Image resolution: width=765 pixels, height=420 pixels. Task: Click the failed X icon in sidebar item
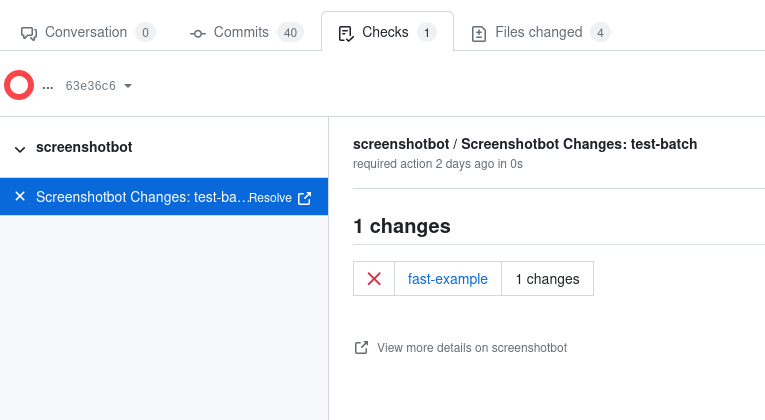click(x=20, y=197)
